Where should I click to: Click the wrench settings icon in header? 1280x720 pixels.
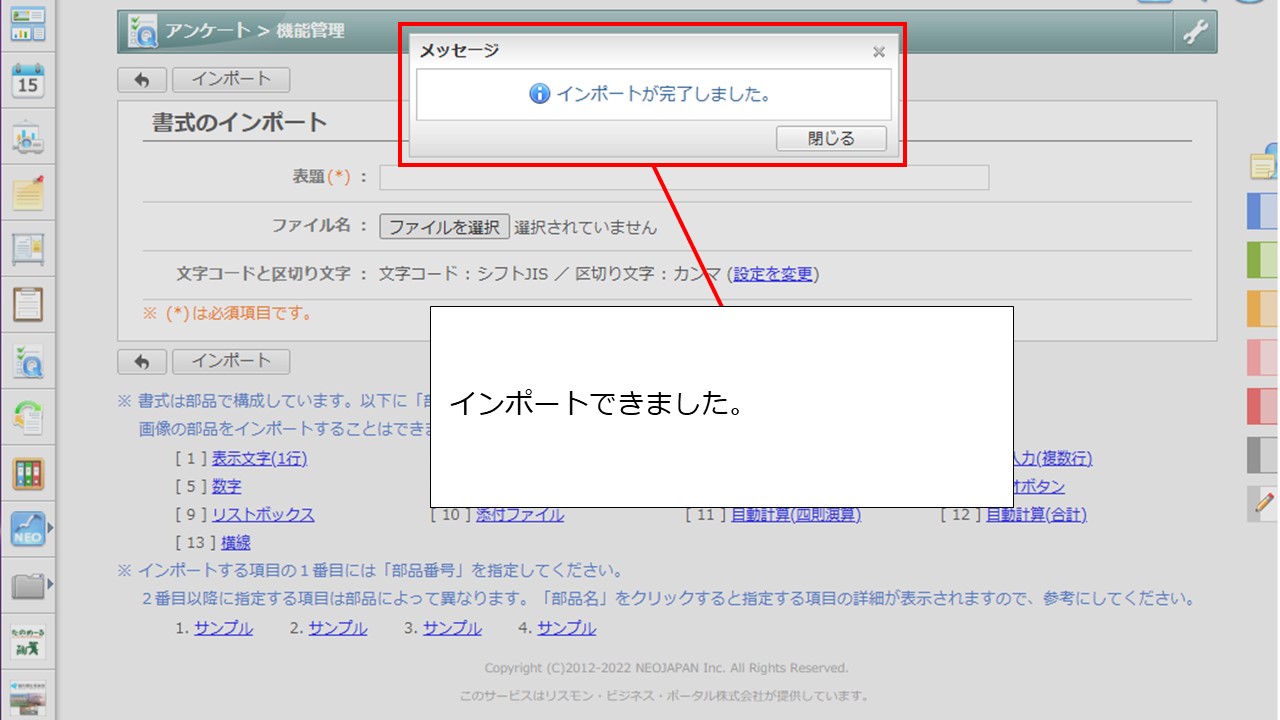pos(1195,32)
